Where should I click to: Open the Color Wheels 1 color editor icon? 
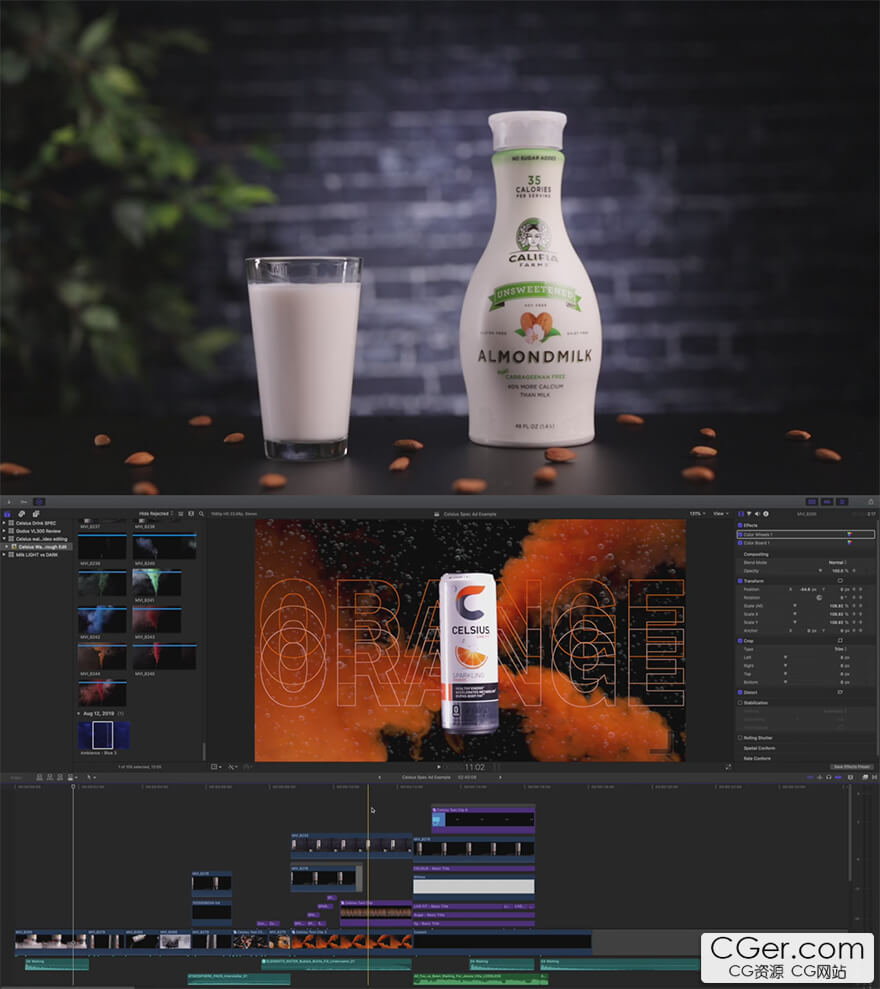[x=849, y=534]
